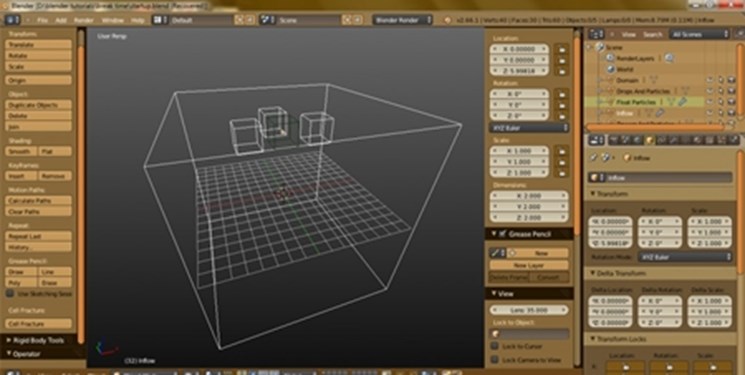This screenshot has height=375, width=745.
Task: Lock the Scale Z value
Action: pyautogui.click(x=562, y=173)
